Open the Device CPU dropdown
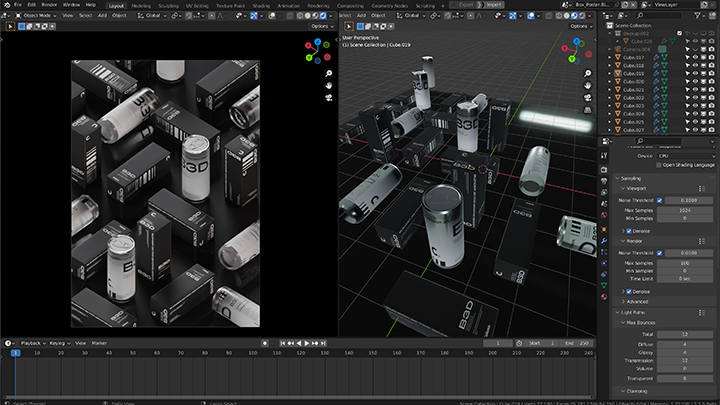 pyautogui.click(x=686, y=156)
